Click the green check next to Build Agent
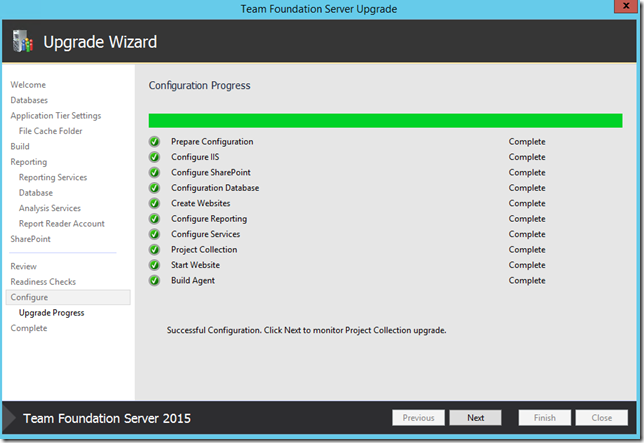Screen dimensions: 644x443 click(x=154, y=280)
